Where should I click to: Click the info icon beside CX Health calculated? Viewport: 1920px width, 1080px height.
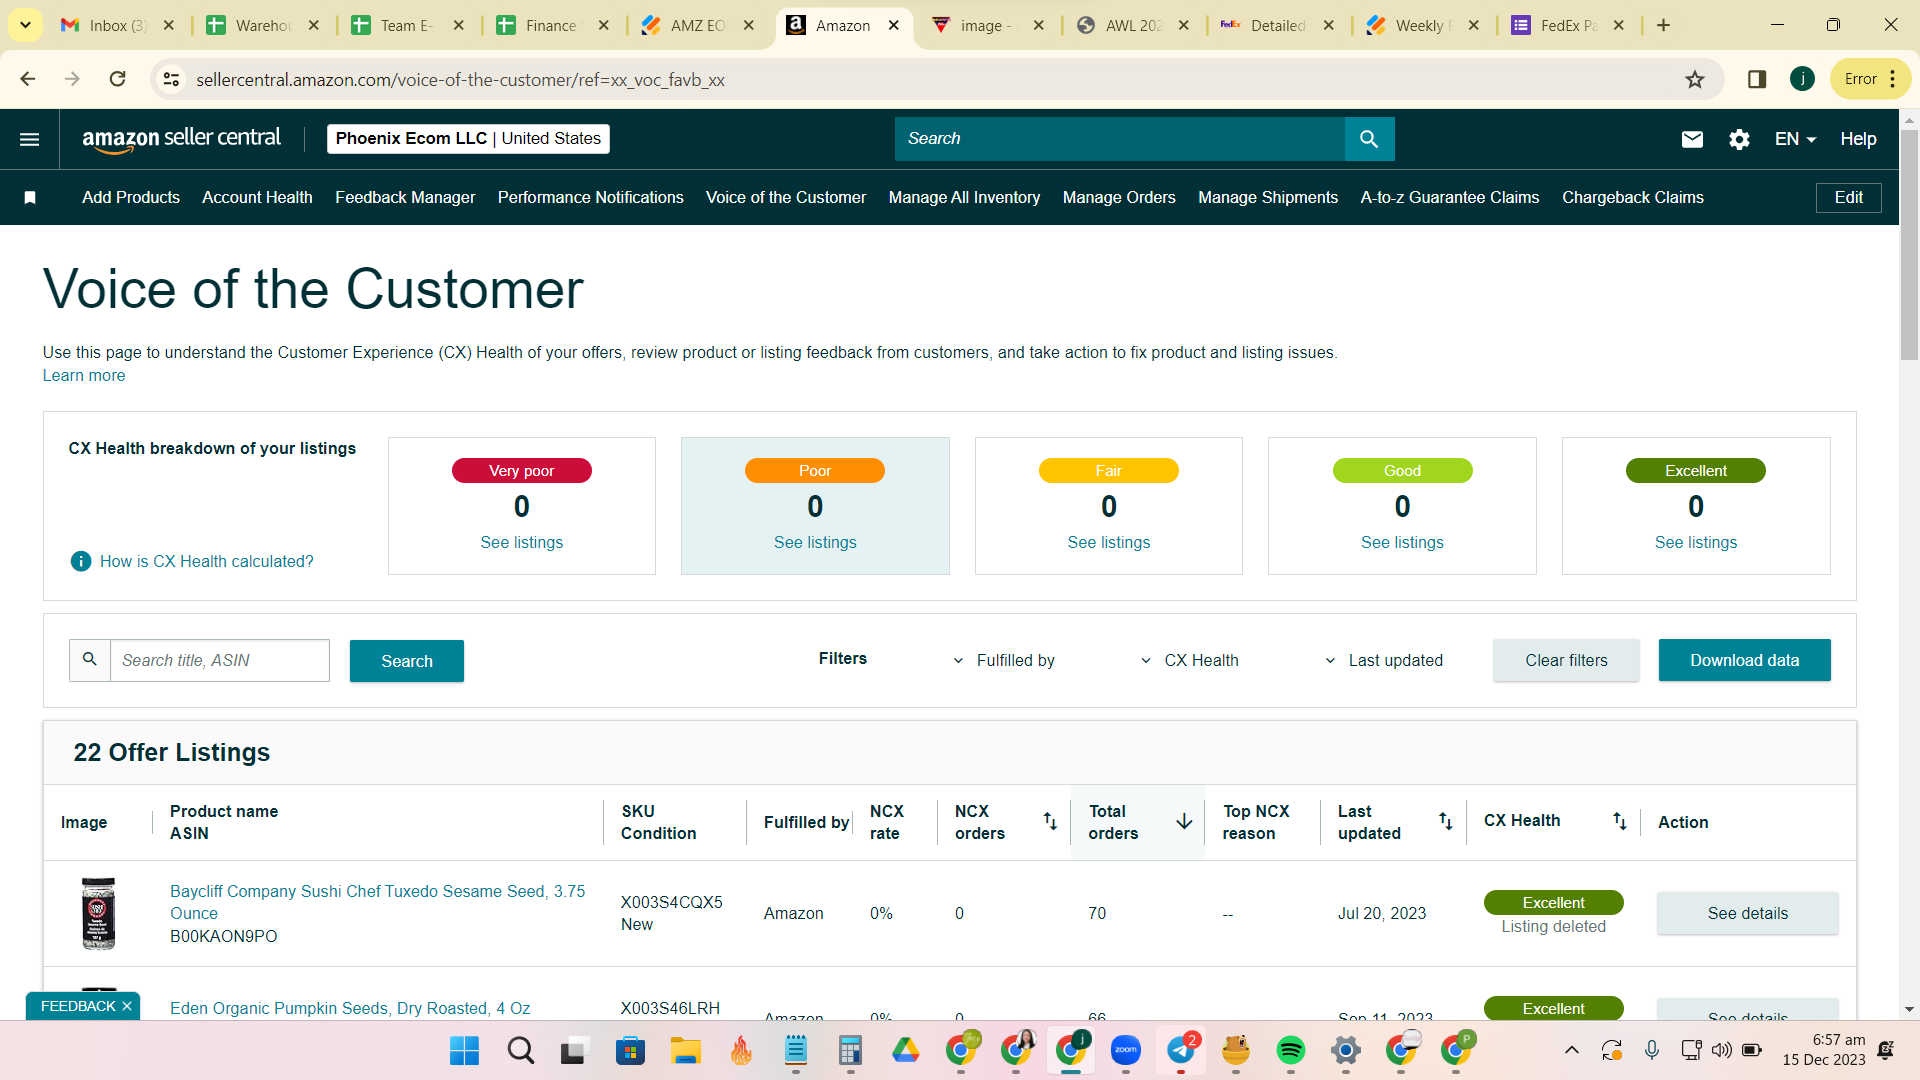point(81,561)
